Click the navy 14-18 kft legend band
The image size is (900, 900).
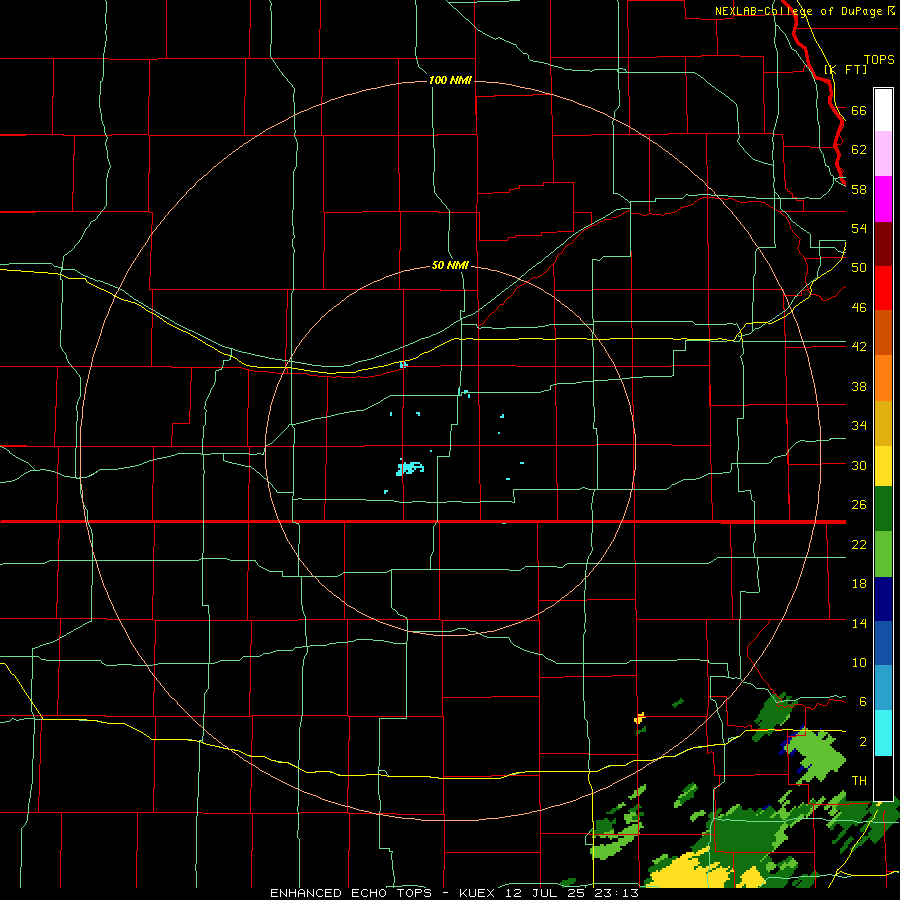coord(883,599)
